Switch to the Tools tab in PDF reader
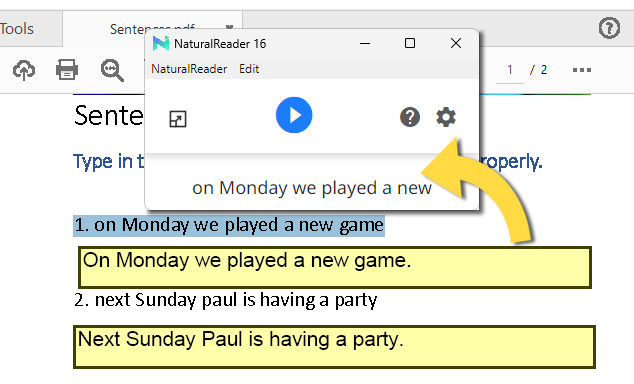 pos(17,29)
